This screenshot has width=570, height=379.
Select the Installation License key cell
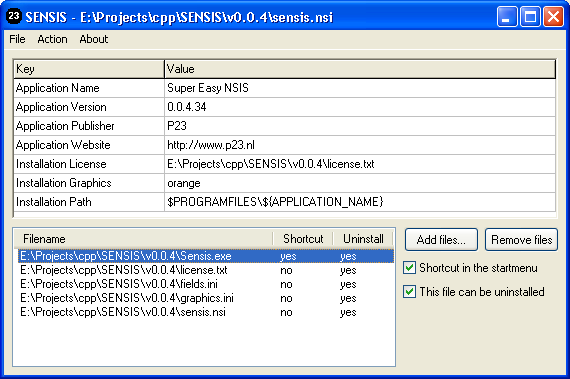click(89, 164)
